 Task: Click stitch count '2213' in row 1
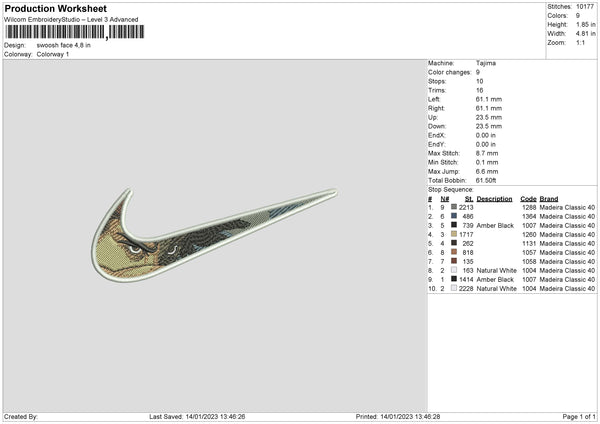point(466,207)
